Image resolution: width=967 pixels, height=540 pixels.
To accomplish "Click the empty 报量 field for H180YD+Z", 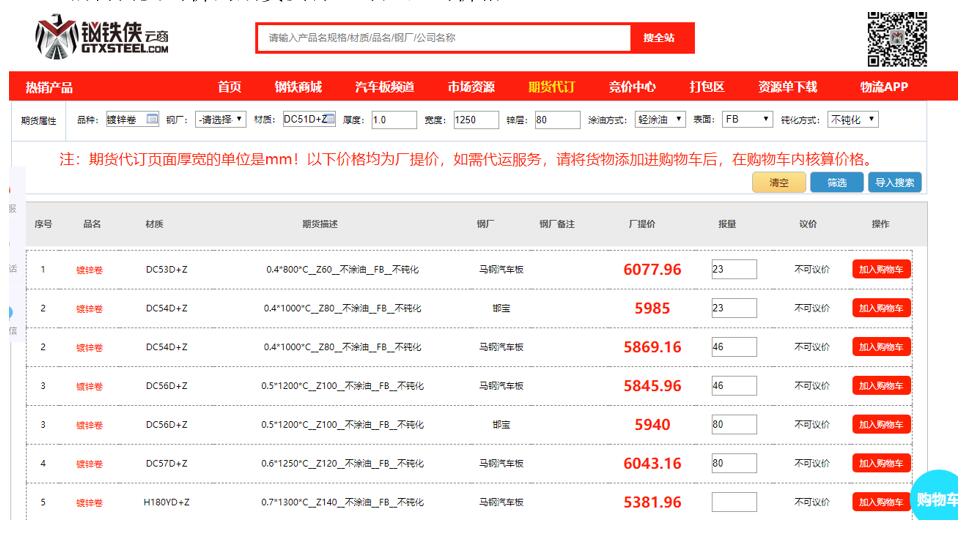I will coord(733,502).
